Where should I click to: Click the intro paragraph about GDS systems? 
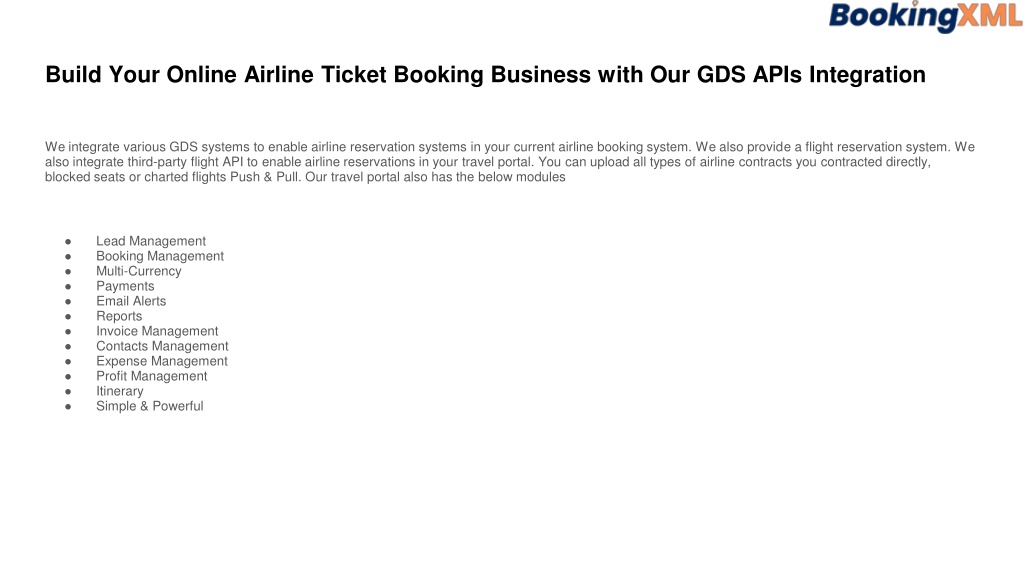pyautogui.click(x=510, y=162)
